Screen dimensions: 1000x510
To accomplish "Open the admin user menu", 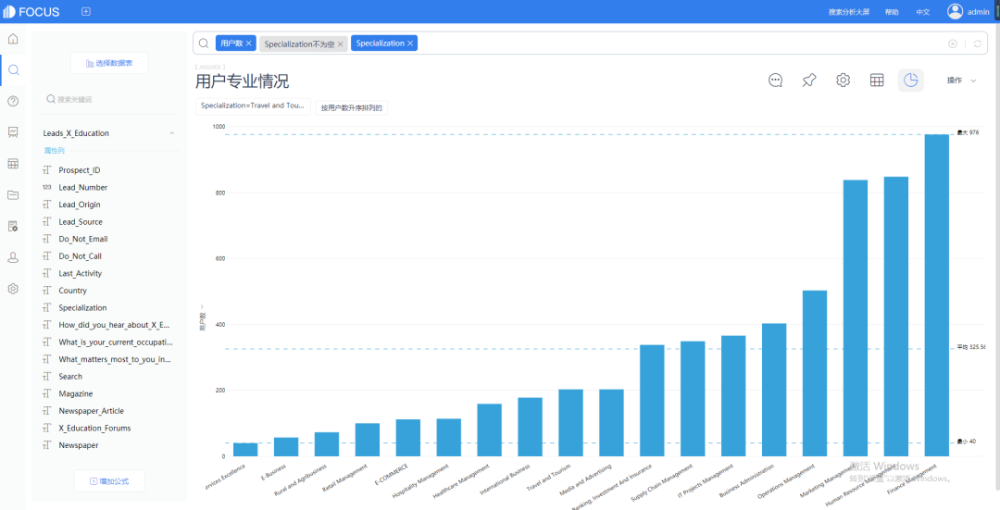I will [x=968, y=12].
